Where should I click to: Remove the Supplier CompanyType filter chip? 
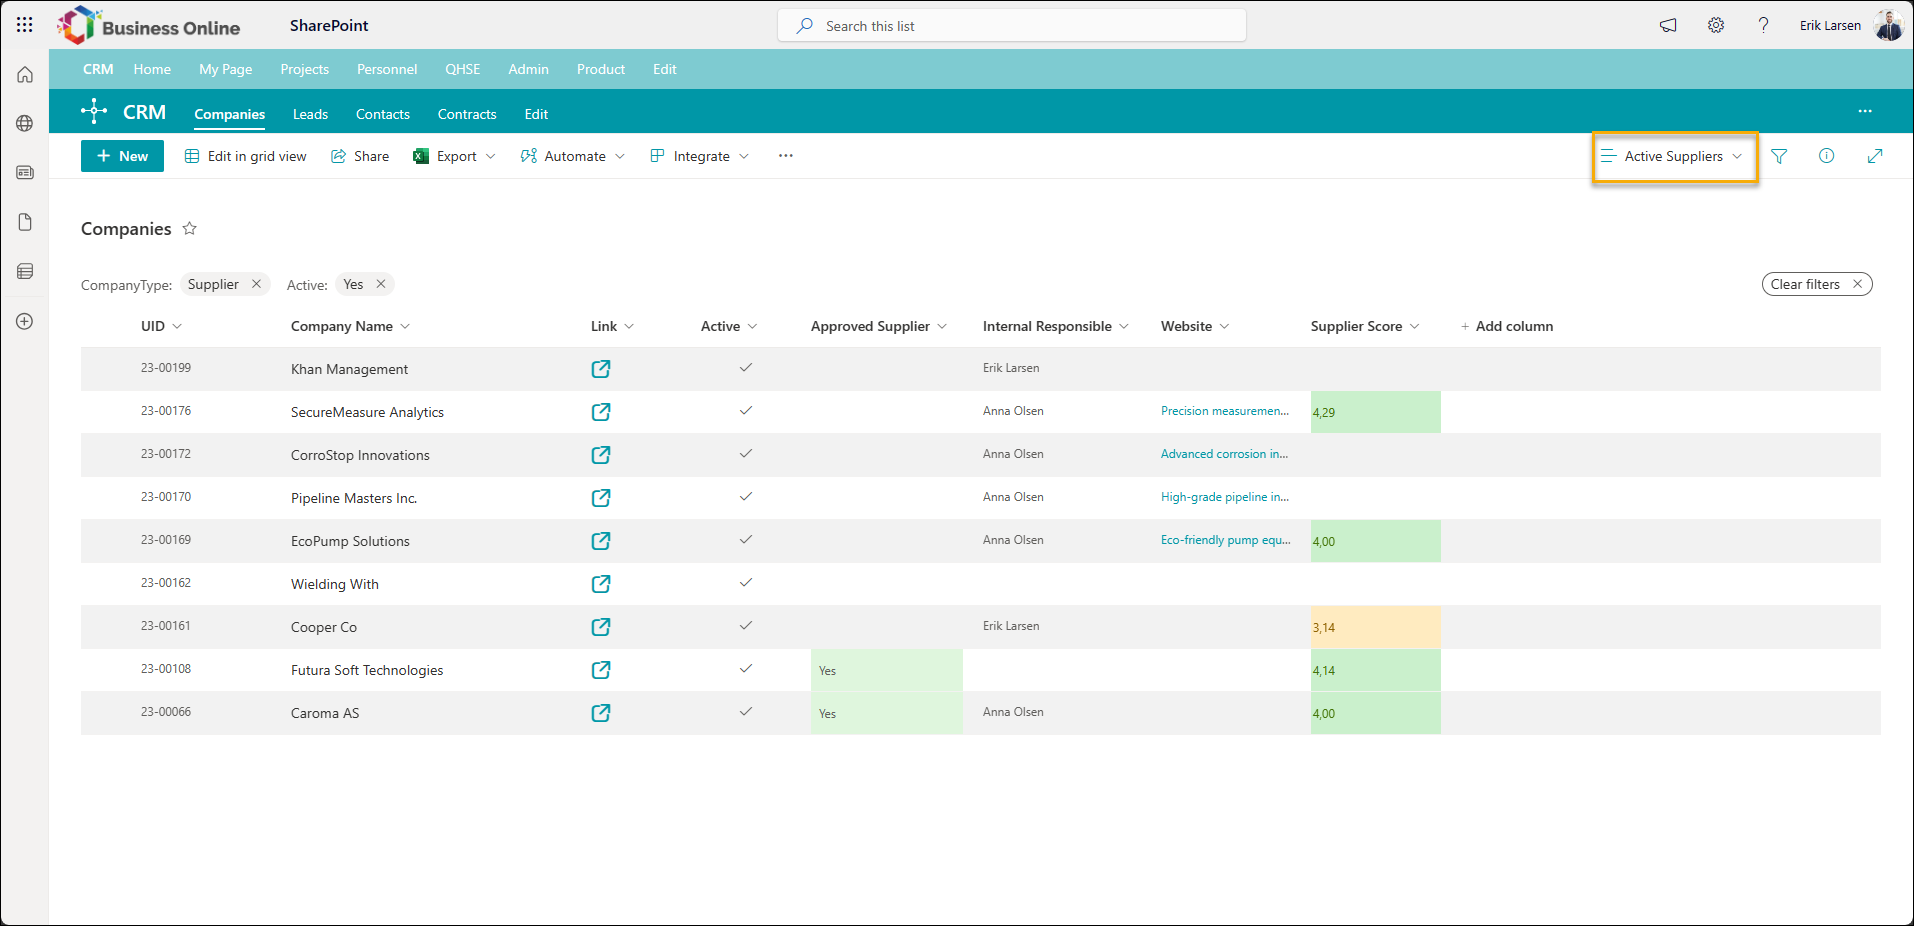[x=256, y=284]
